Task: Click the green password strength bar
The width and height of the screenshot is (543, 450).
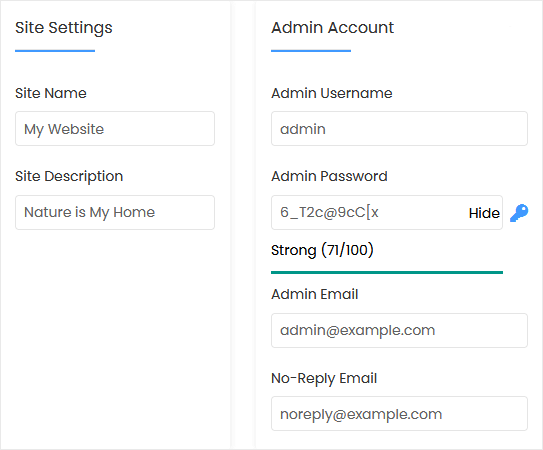Action: tap(387, 272)
